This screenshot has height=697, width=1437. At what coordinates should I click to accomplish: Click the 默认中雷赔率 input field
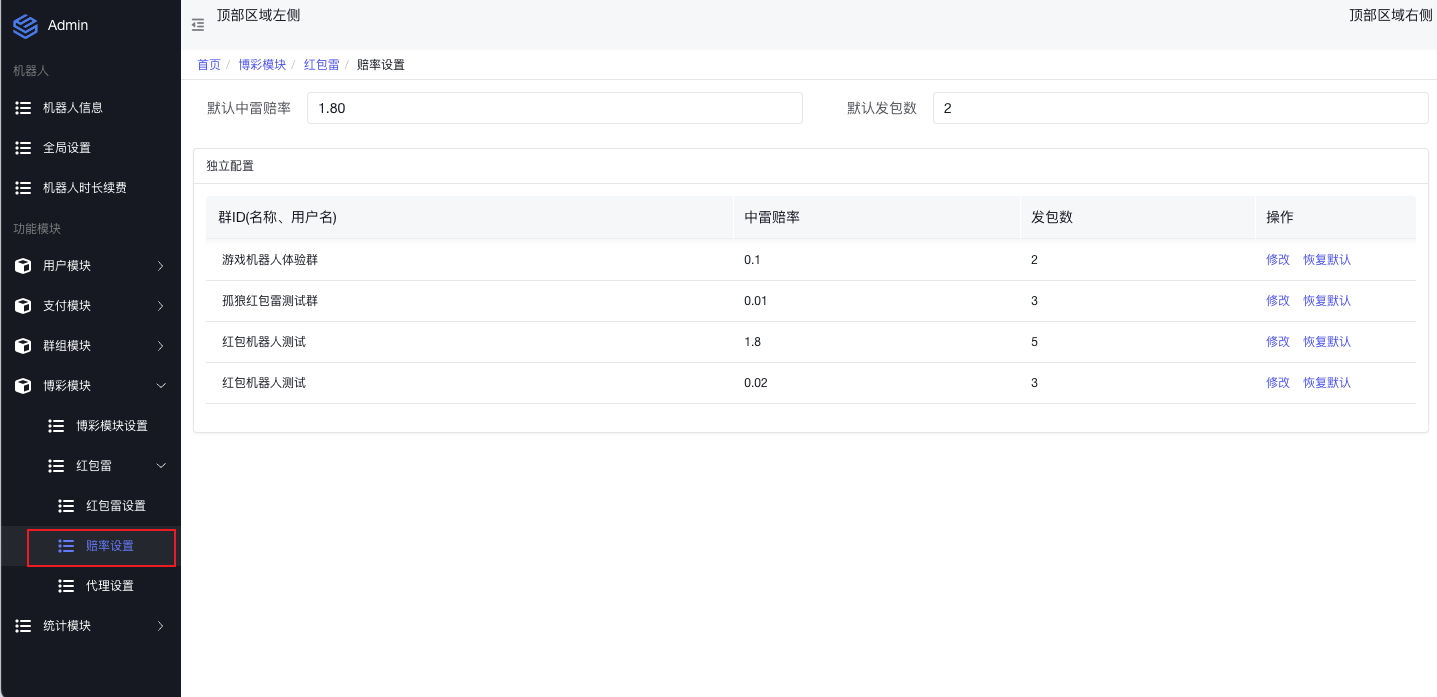pos(554,108)
